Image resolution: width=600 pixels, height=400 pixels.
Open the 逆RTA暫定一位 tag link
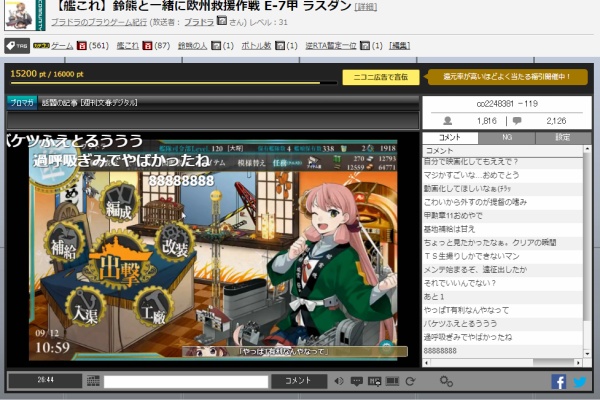pos(331,46)
